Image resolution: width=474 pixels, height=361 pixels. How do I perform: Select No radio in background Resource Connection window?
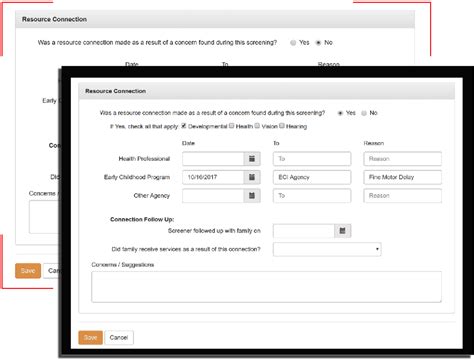[318, 43]
